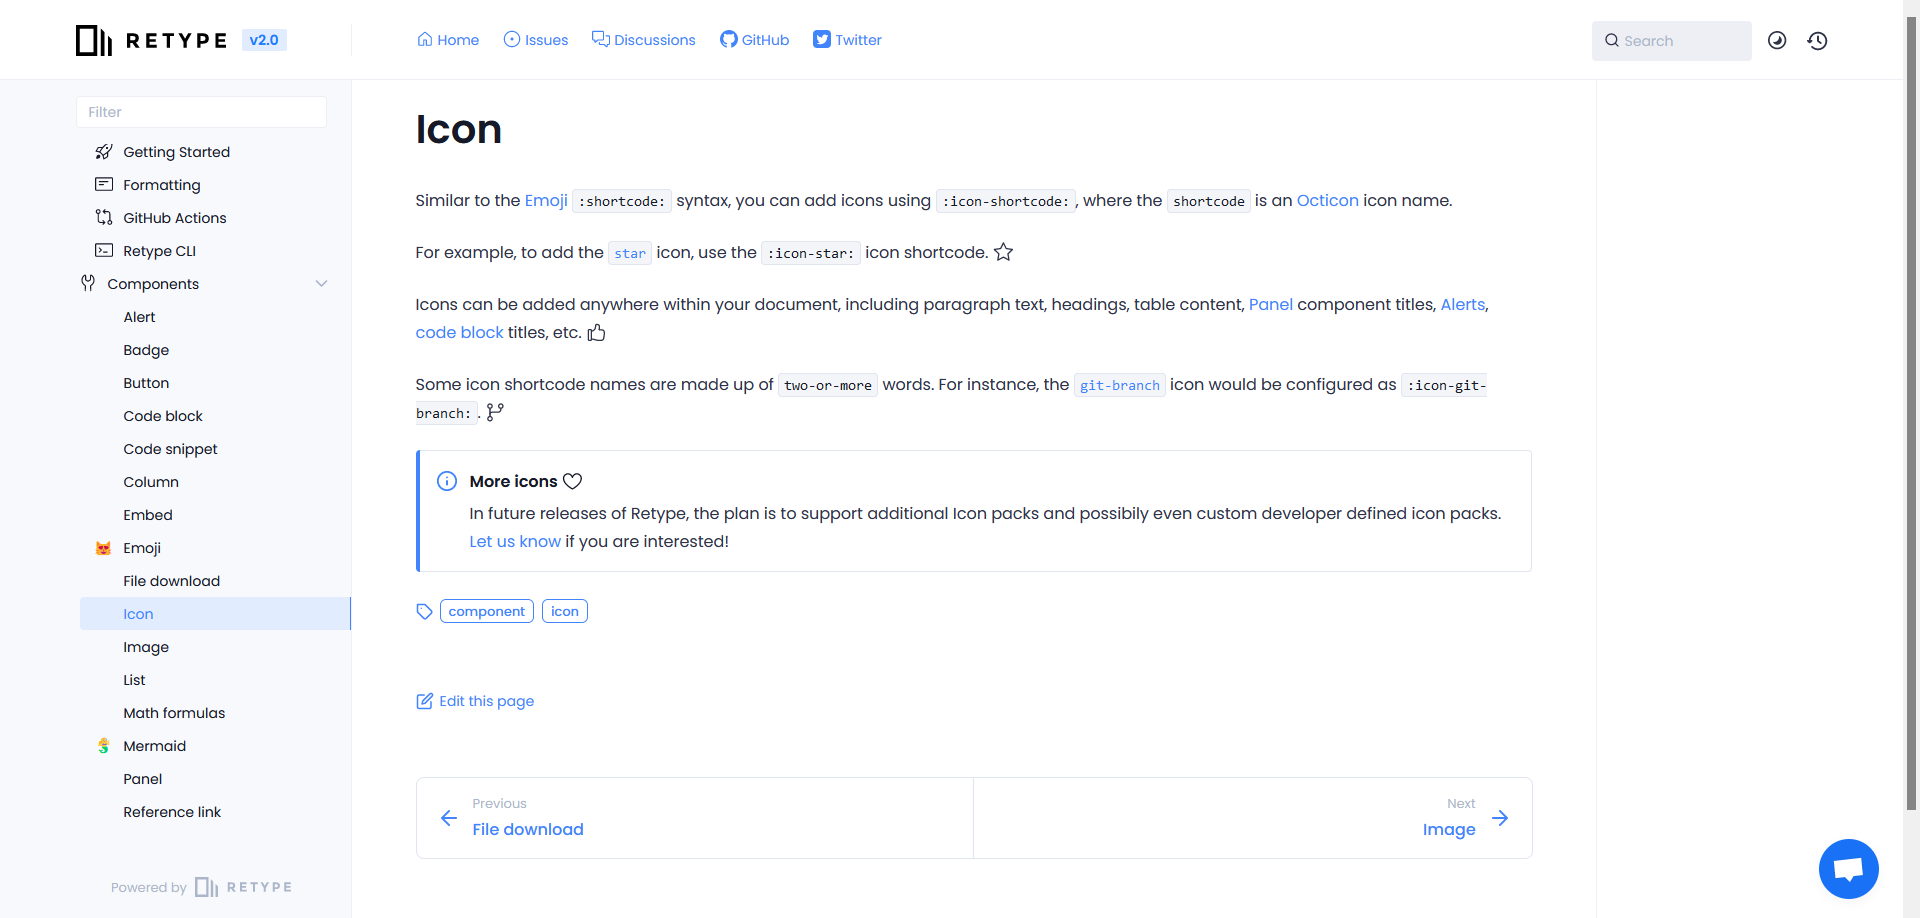Toggle the Emoji sidebar entry with fox emoji

(142, 547)
